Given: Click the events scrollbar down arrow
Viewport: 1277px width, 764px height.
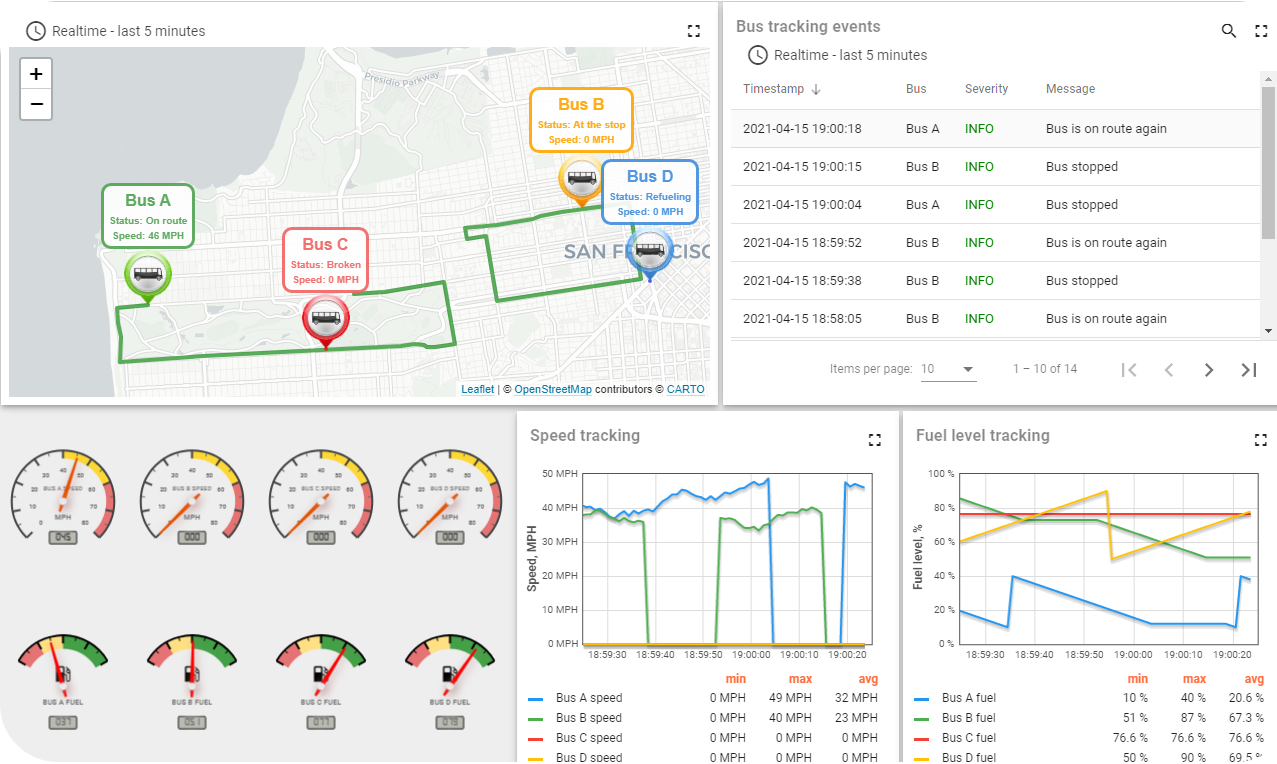Looking at the screenshot, I should [1269, 331].
